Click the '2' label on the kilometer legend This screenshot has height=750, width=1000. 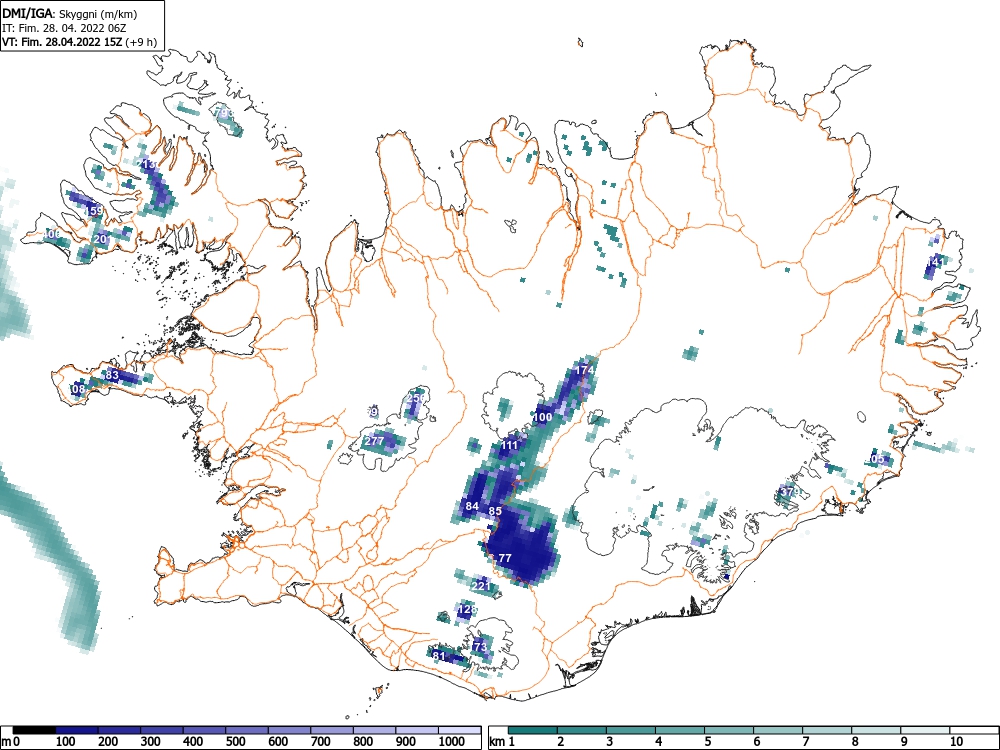coord(561,742)
